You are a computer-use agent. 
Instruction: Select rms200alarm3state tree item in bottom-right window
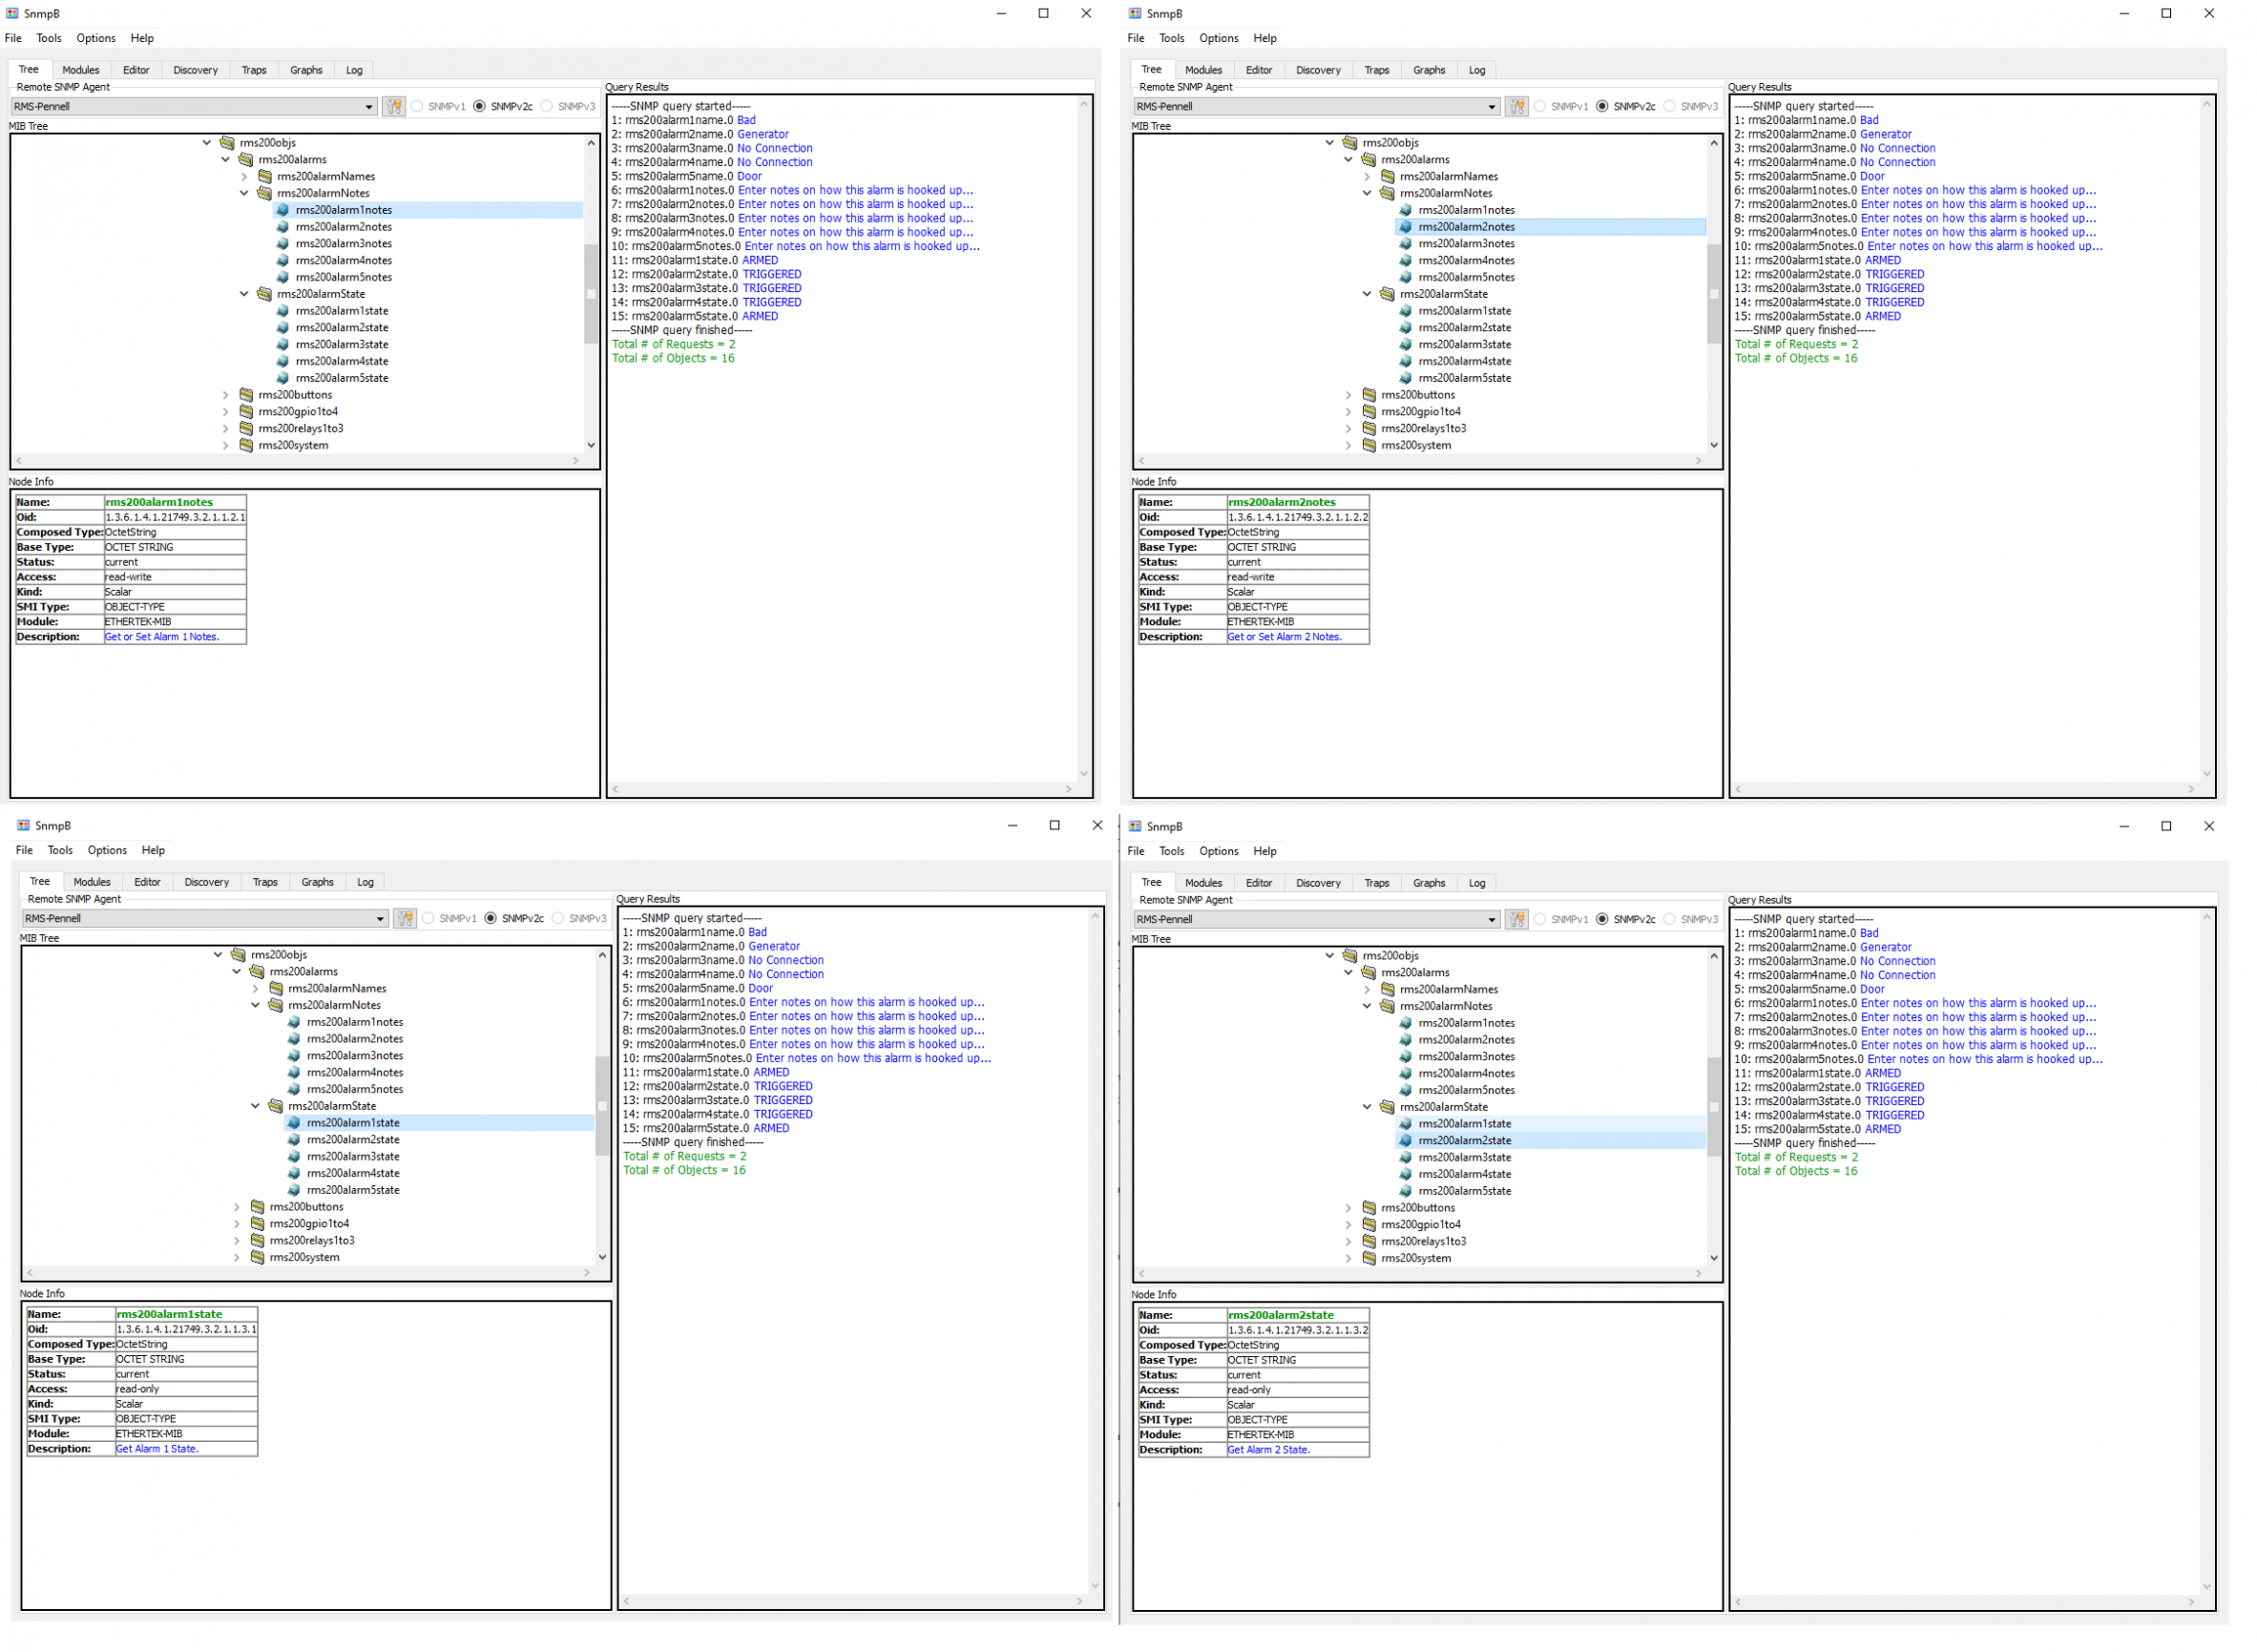click(x=1464, y=1158)
